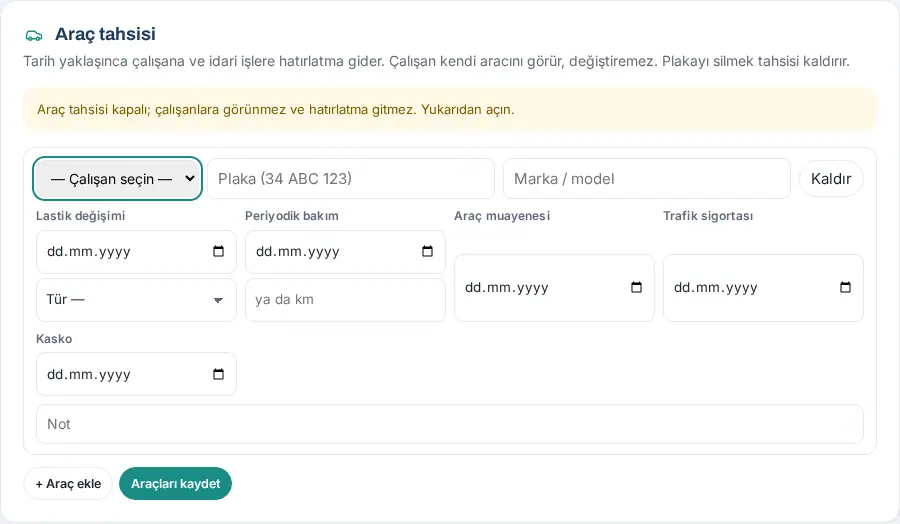Click the Trafik sigortası date field
Screen dimensions: 900x524
click(x=763, y=288)
